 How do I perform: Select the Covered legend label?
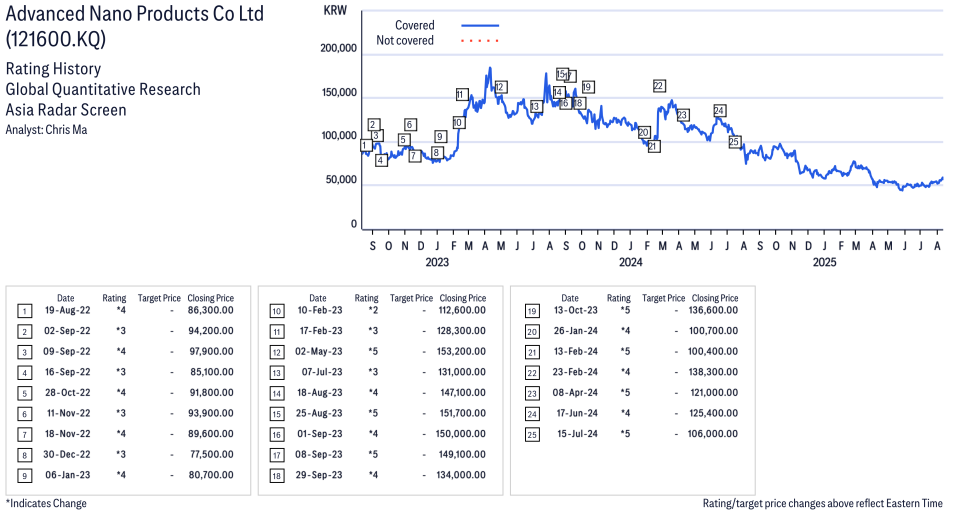point(415,26)
